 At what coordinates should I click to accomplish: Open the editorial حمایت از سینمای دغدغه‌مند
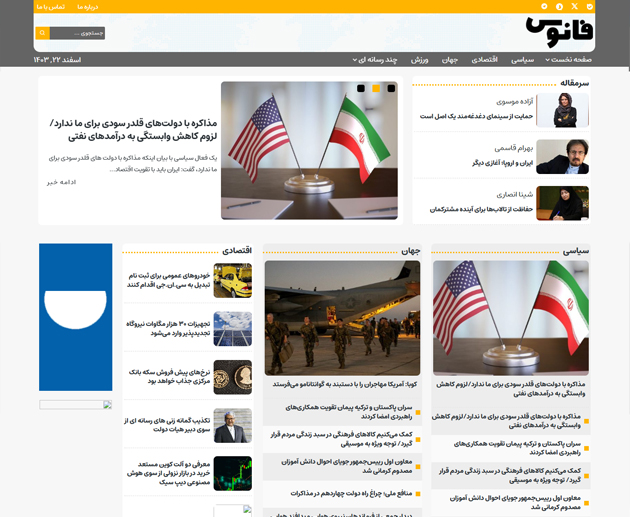pos(477,116)
